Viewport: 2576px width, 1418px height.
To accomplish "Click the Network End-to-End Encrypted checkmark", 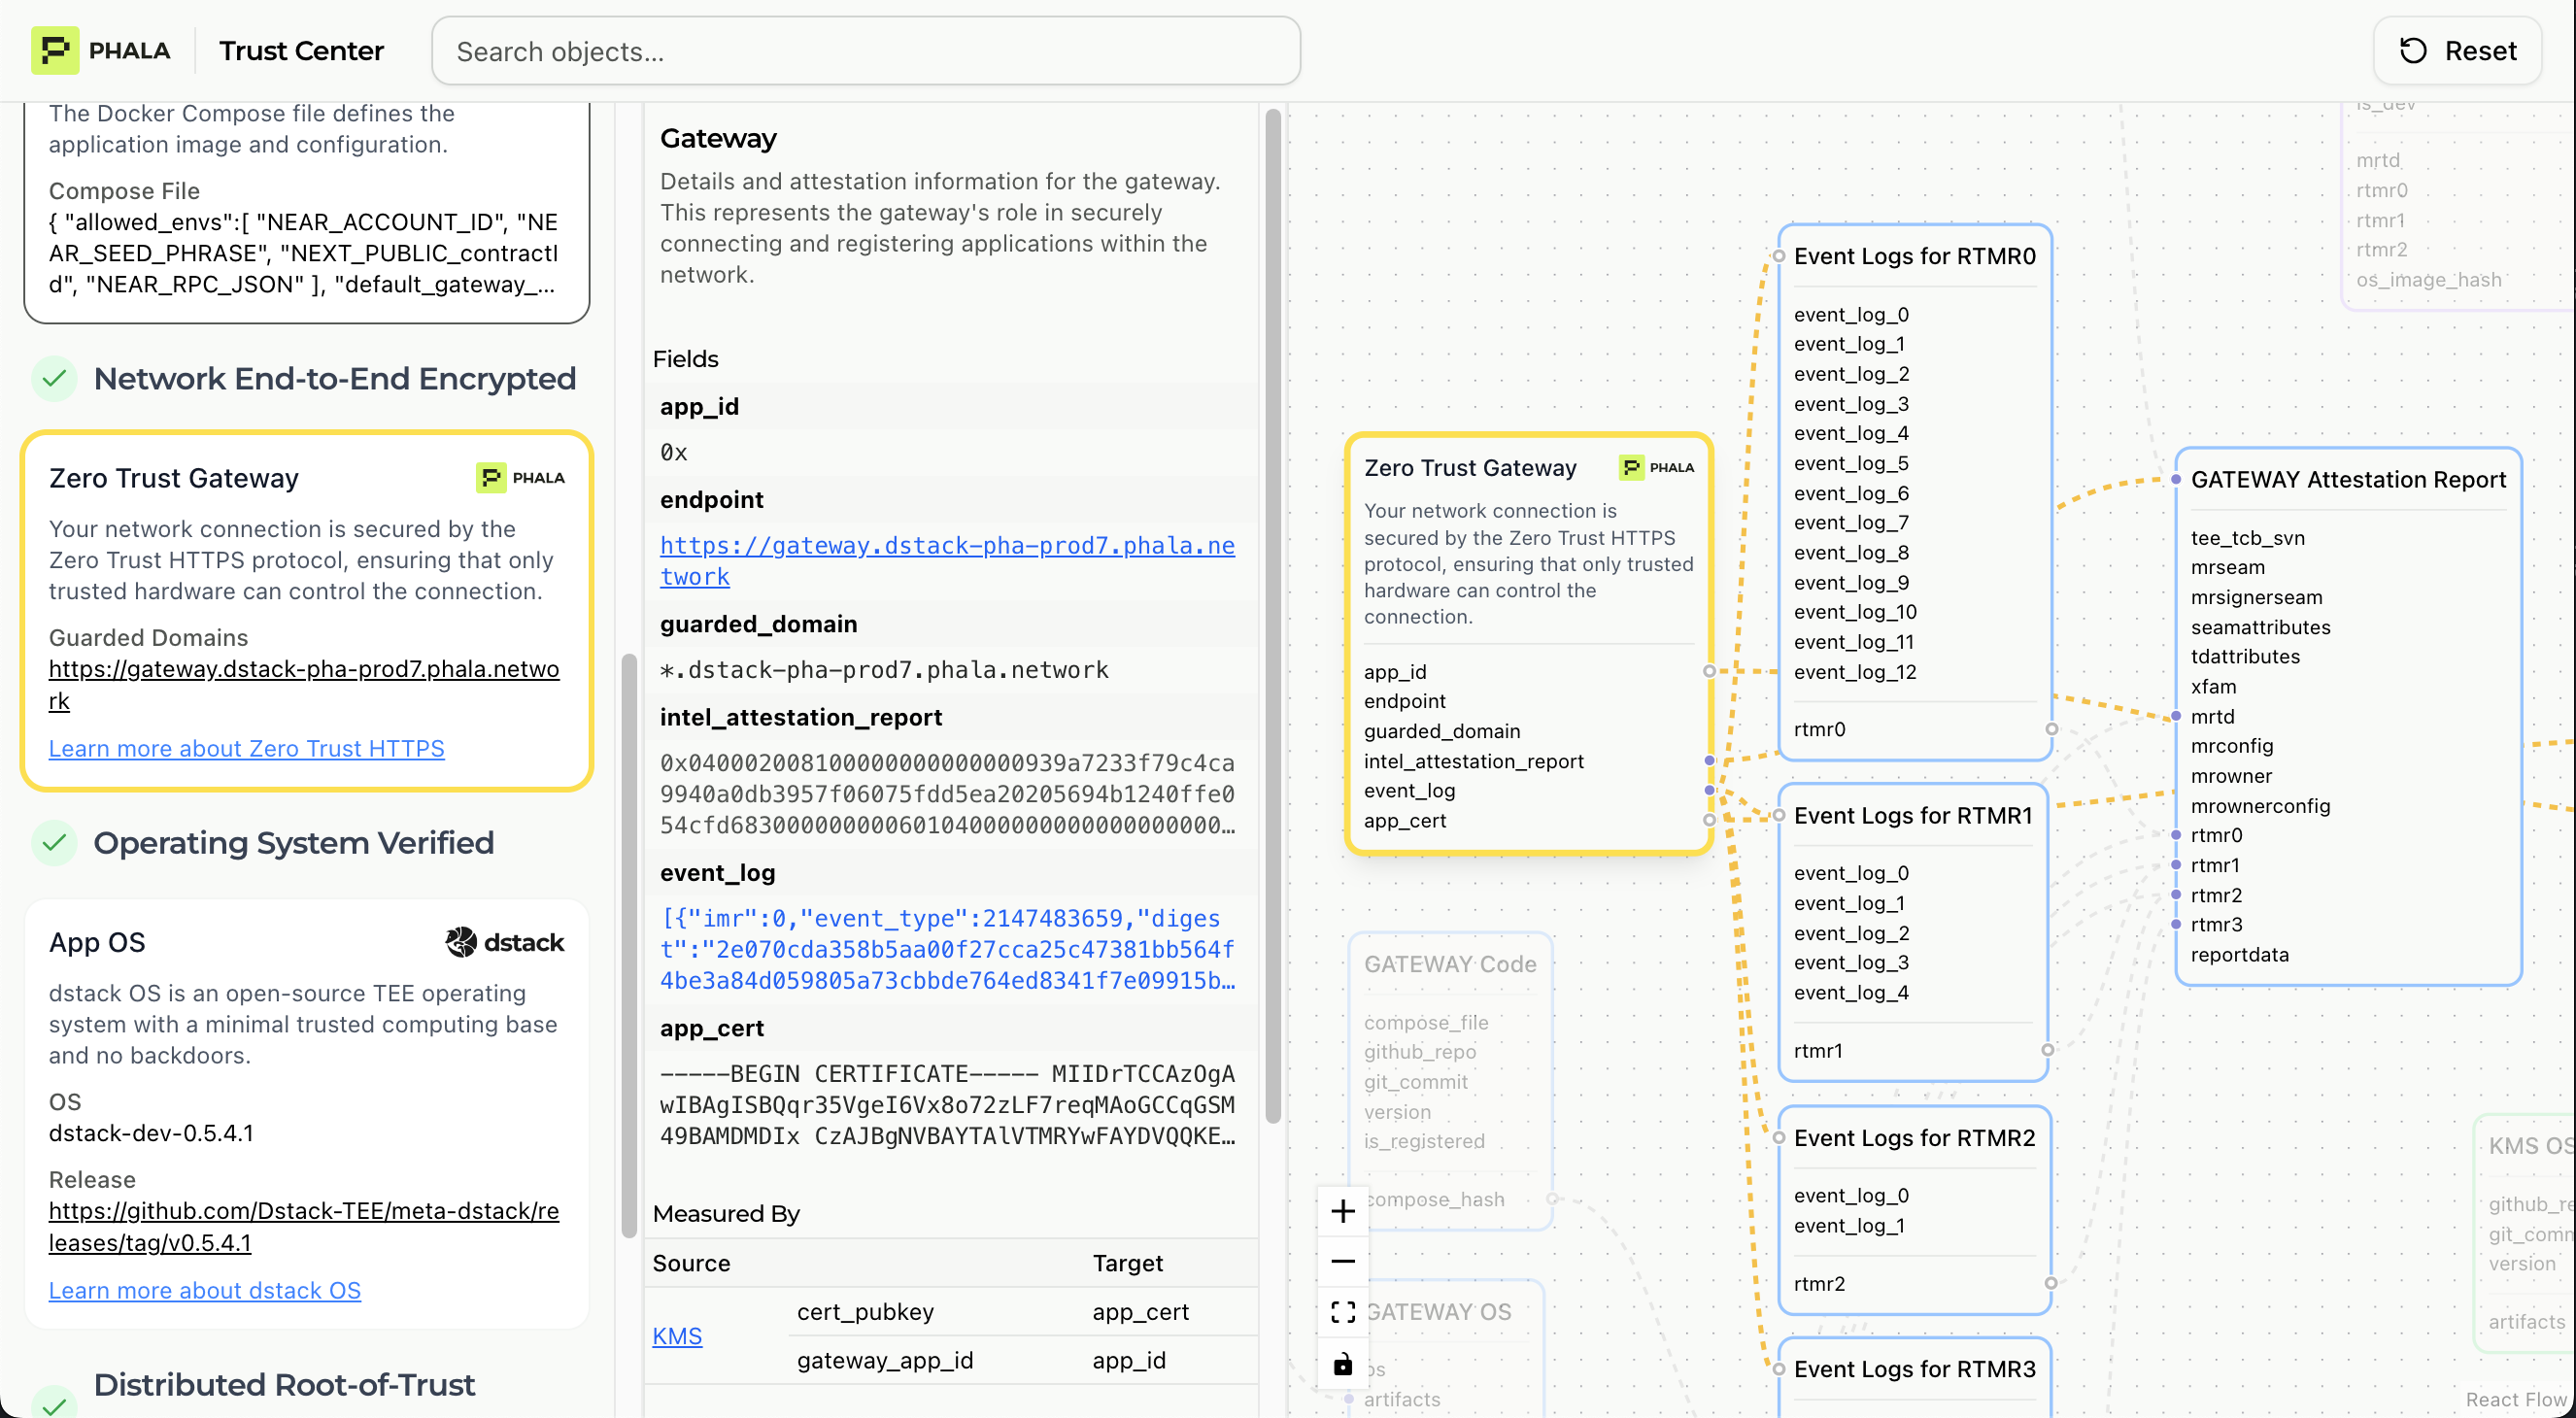I will pos(55,379).
